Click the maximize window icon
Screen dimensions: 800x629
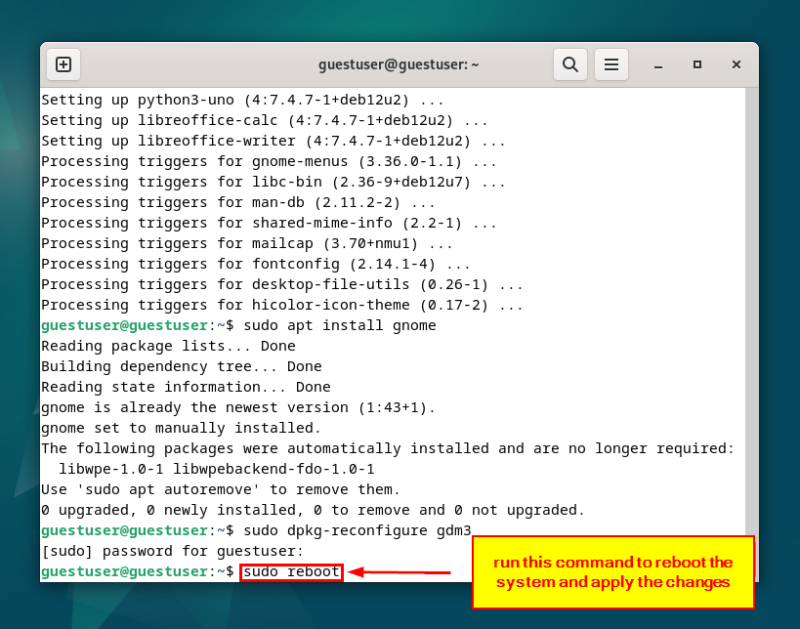(x=697, y=64)
